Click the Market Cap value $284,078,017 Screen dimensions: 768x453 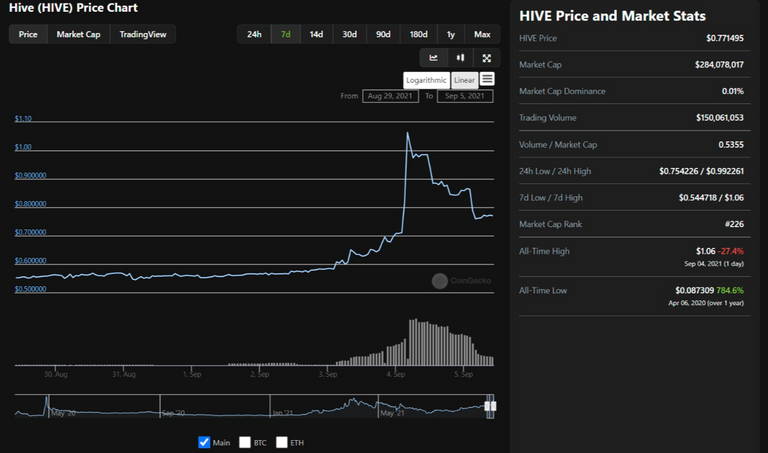(x=719, y=65)
